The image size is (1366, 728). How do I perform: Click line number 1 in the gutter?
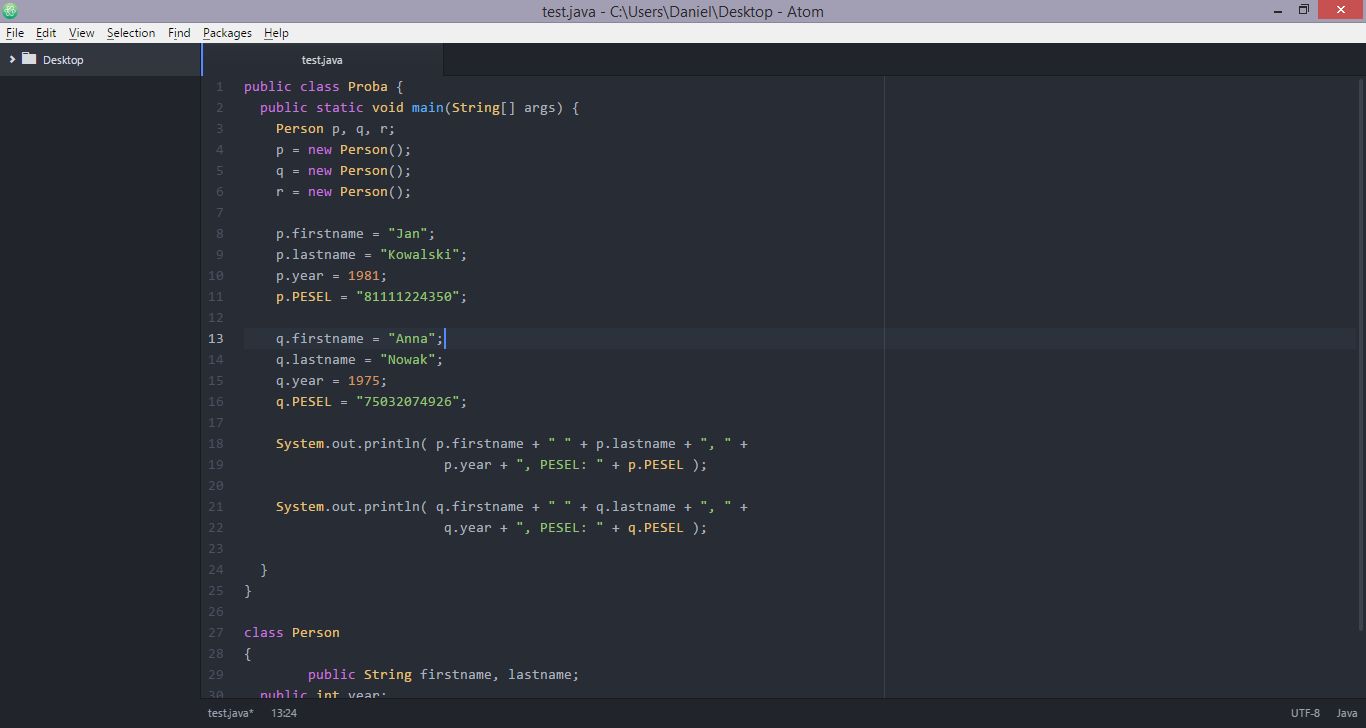click(x=220, y=87)
